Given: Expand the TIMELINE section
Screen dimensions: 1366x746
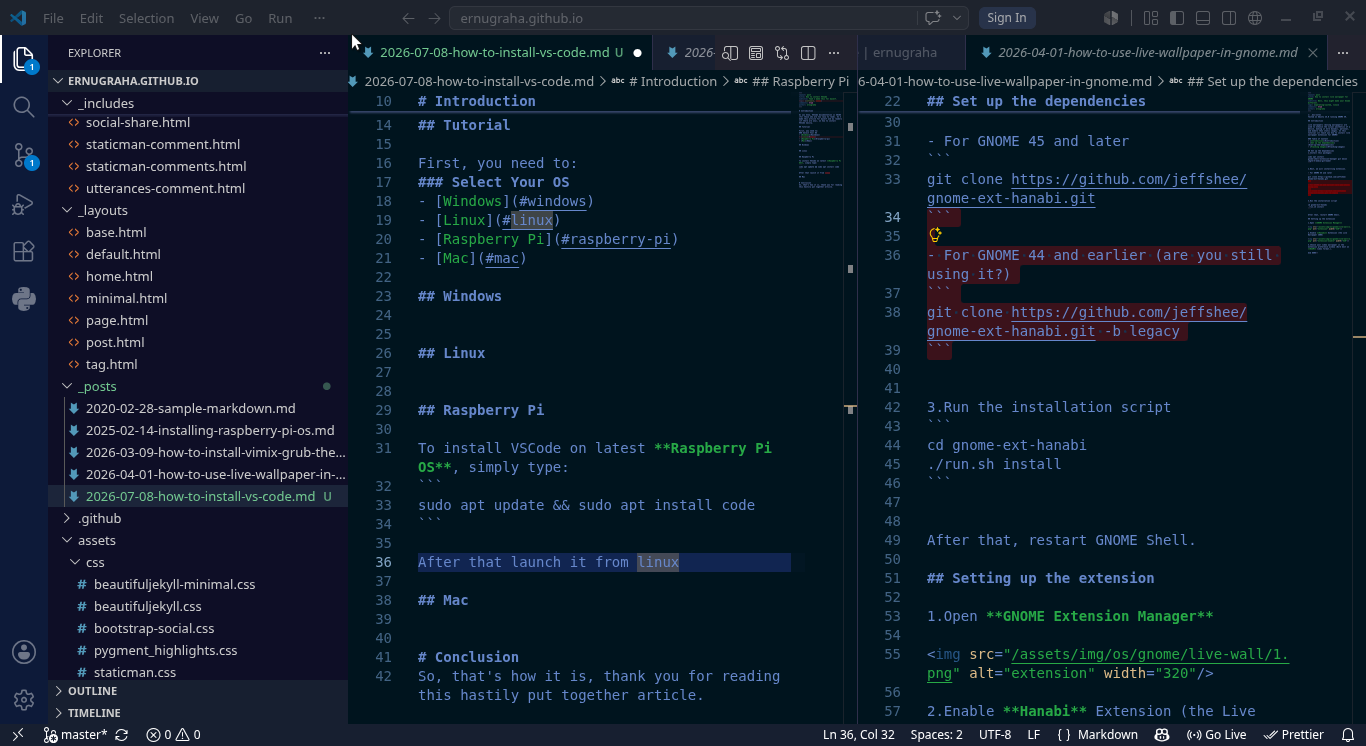Looking at the screenshot, I should tap(198, 713).
